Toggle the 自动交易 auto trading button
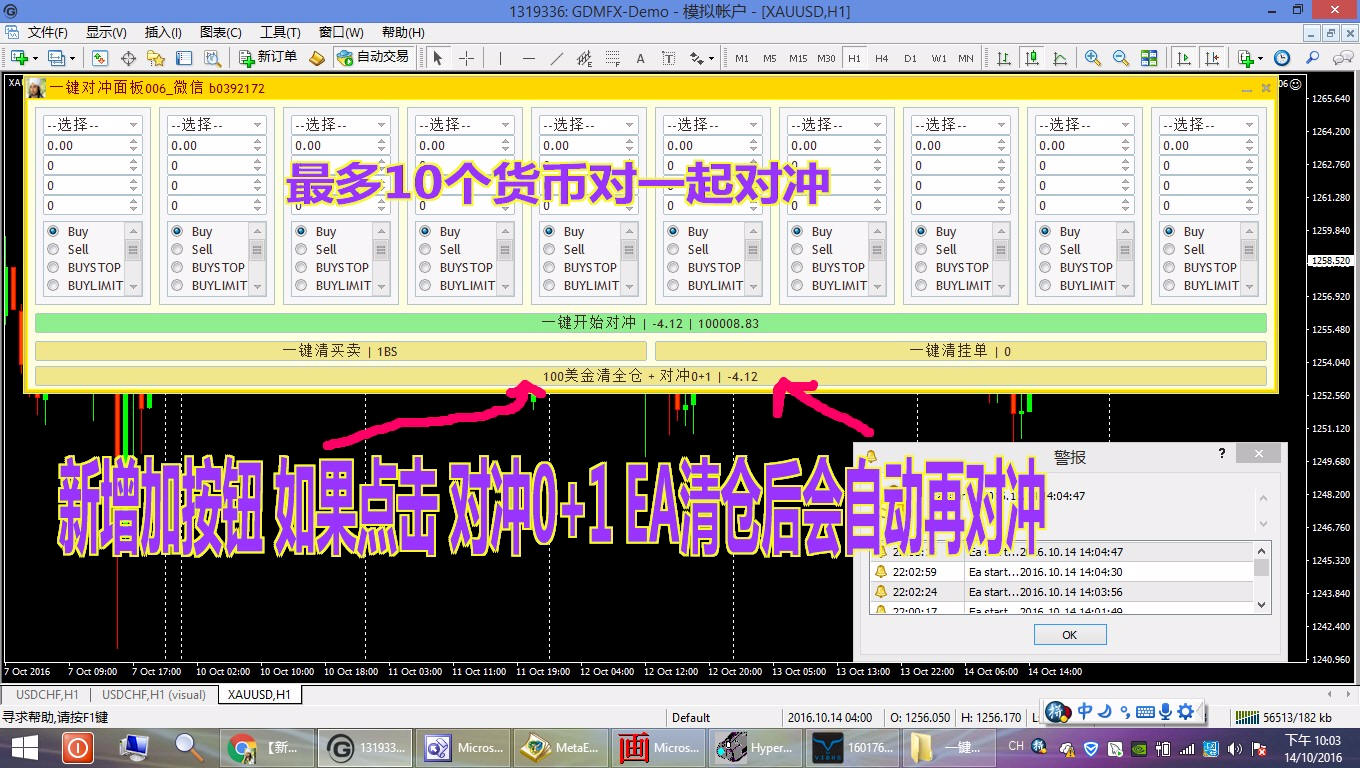1360x768 pixels. pos(373,57)
